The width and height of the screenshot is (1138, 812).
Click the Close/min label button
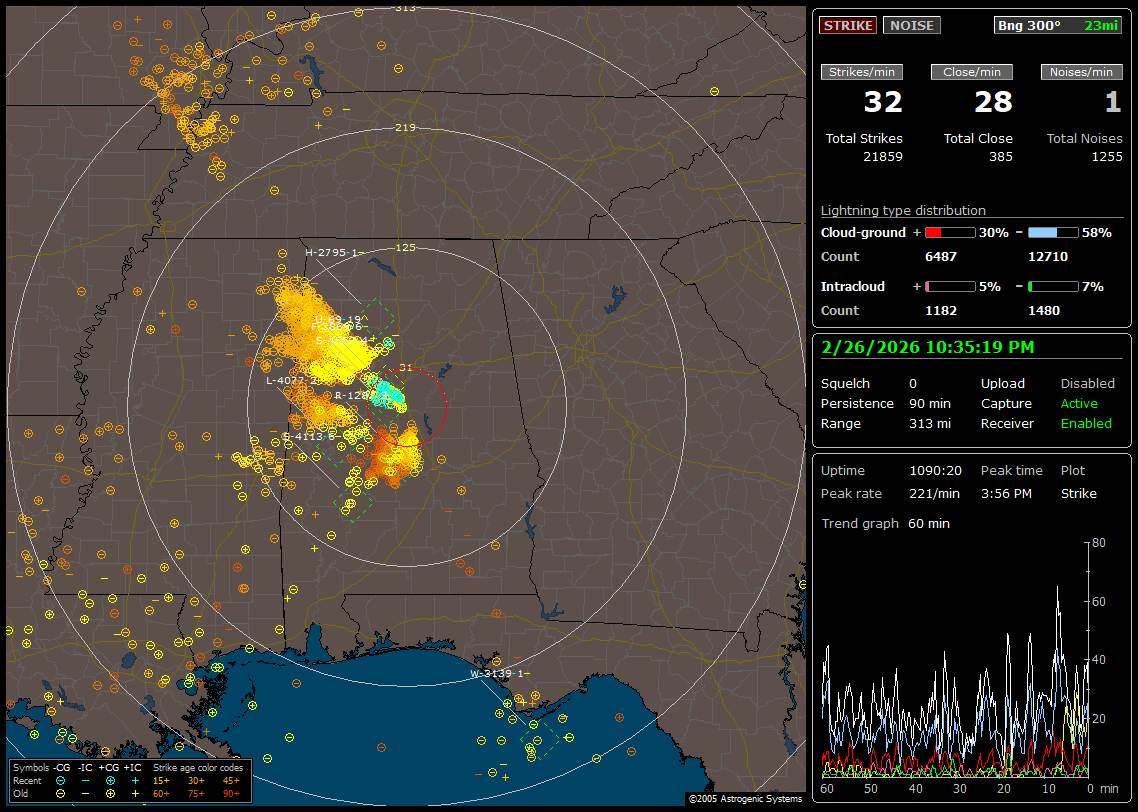[x=972, y=72]
